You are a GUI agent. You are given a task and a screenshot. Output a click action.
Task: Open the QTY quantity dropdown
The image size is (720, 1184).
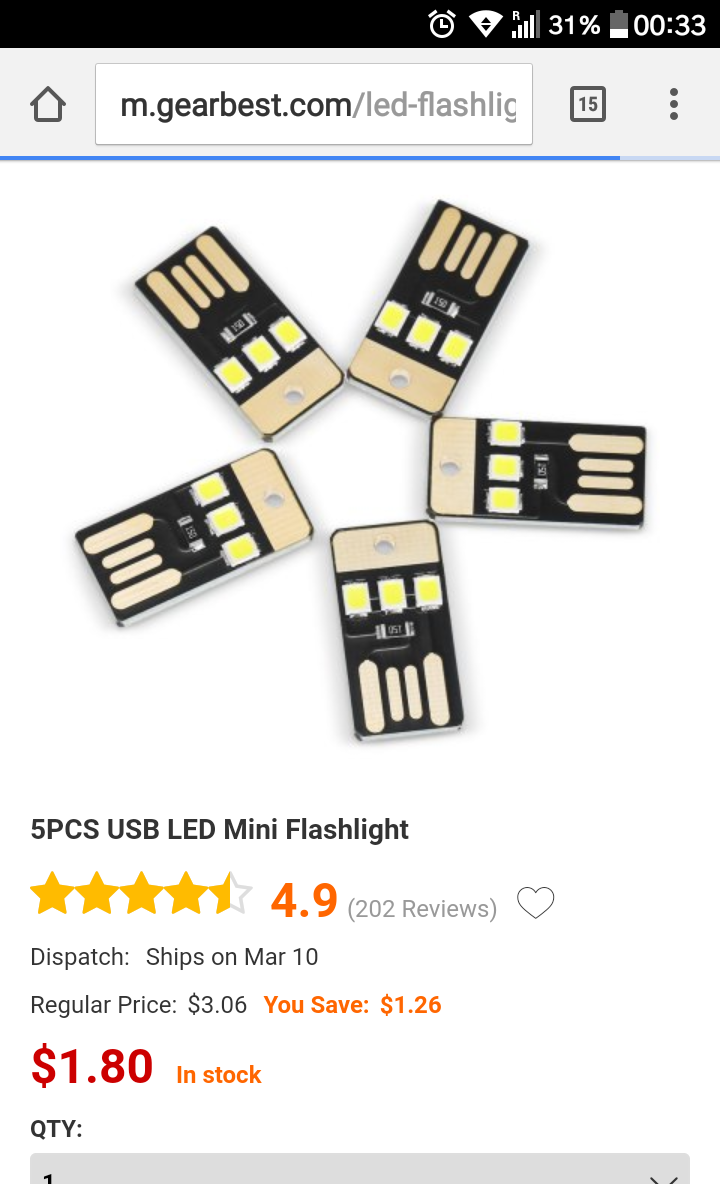click(360, 1168)
